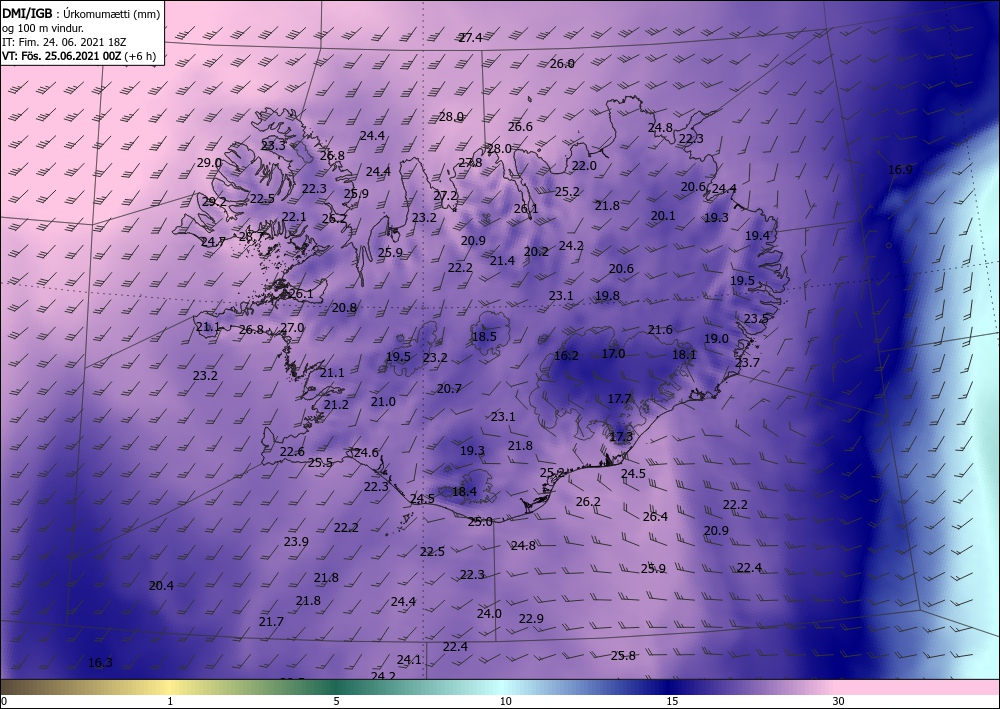The image size is (1000, 709).
Task: Click the 21.7 map value
Action: (x=271, y=622)
